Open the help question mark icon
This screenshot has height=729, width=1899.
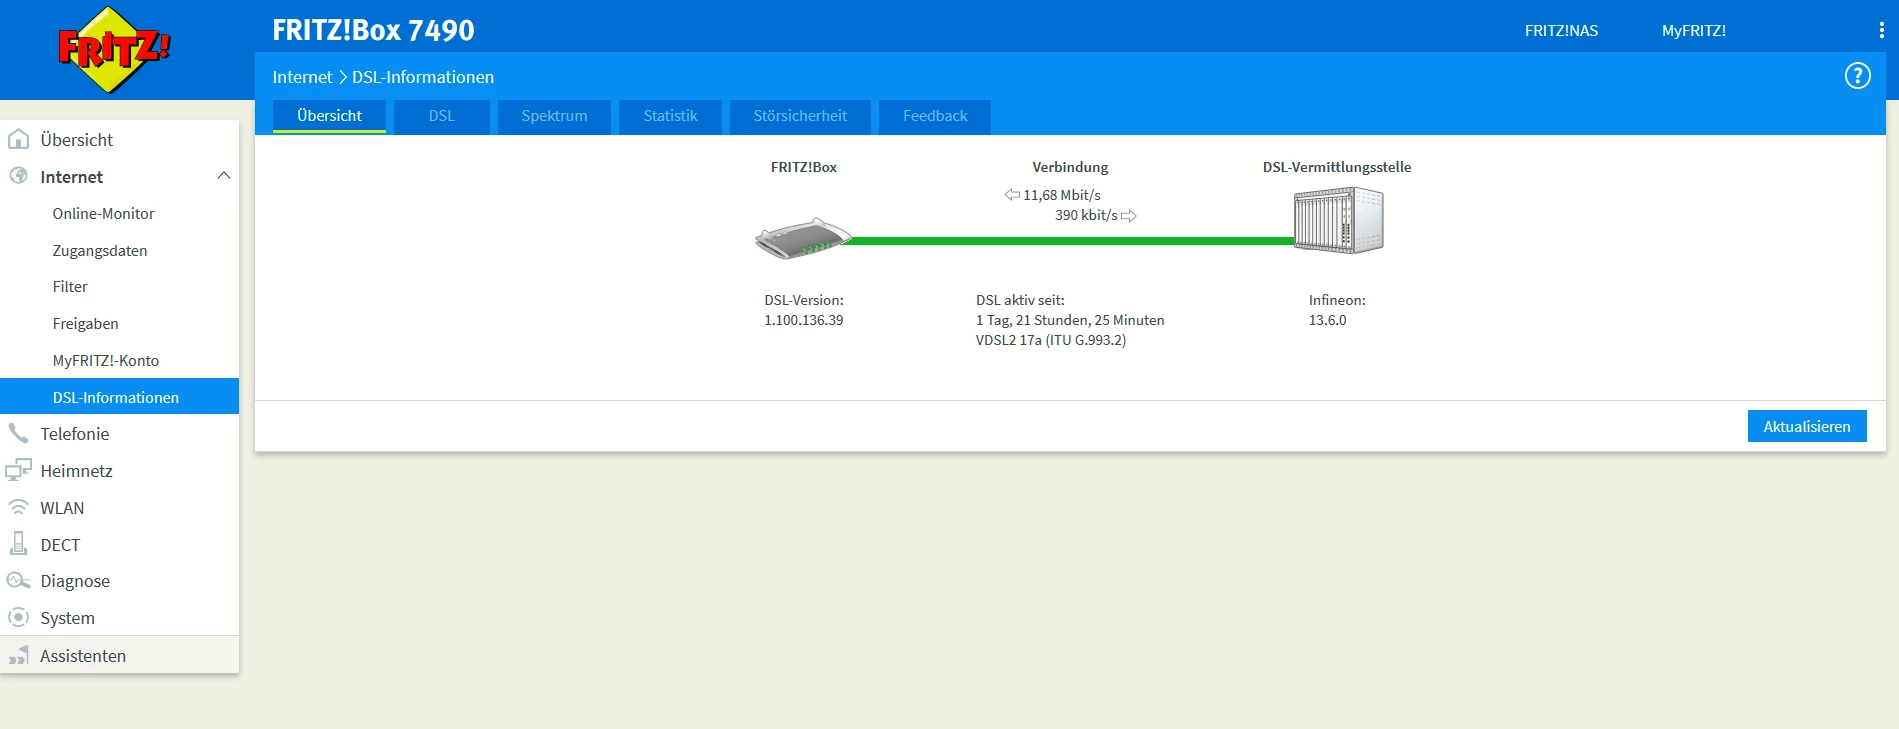coord(1857,76)
